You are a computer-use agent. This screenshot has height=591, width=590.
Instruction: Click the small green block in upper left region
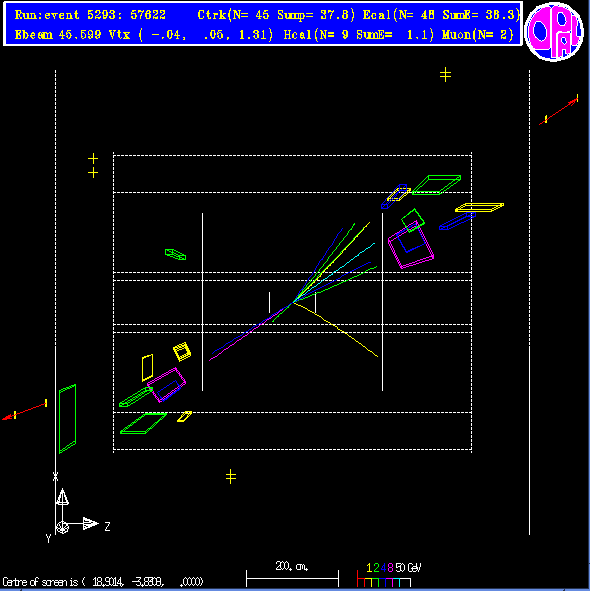175,254
